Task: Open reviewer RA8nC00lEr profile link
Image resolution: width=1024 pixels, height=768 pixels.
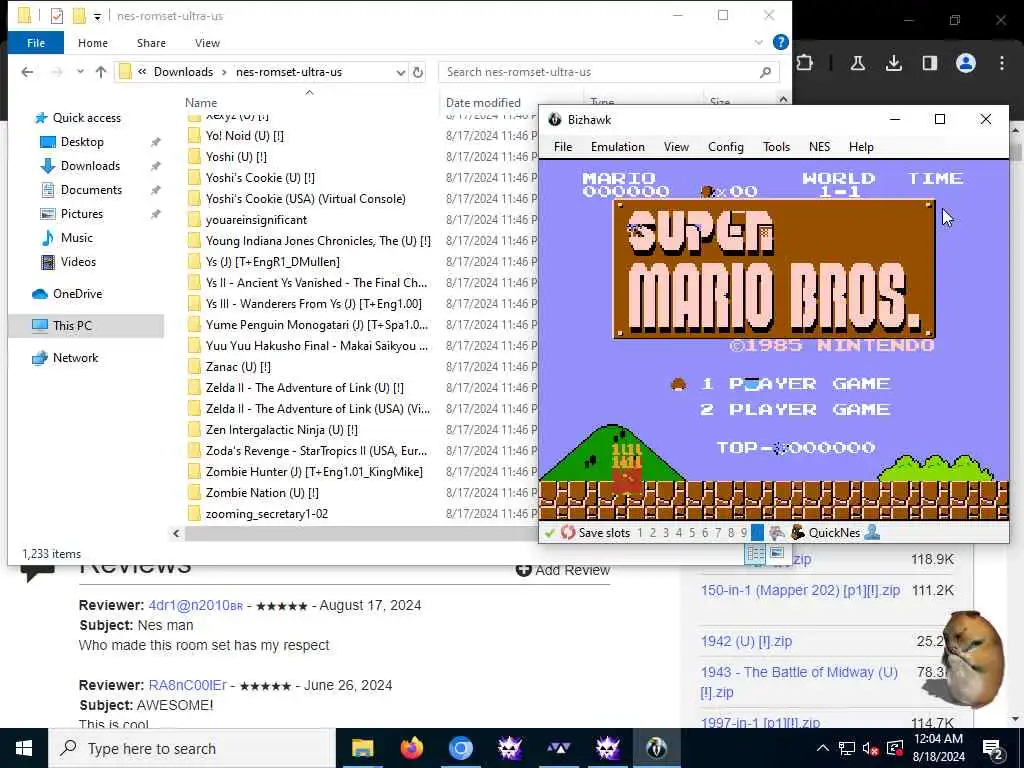Action: click(x=187, y=685)
